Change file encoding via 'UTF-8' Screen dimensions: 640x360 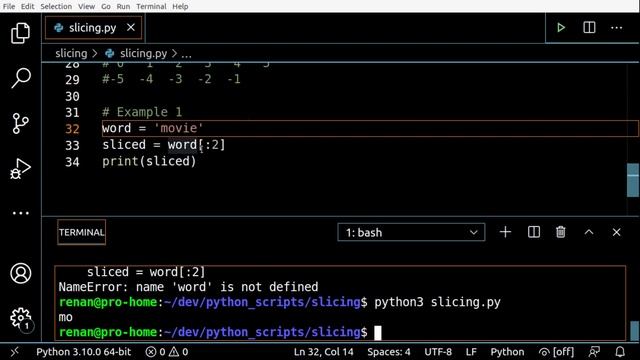pyautogui.click(x=438, y=352)
